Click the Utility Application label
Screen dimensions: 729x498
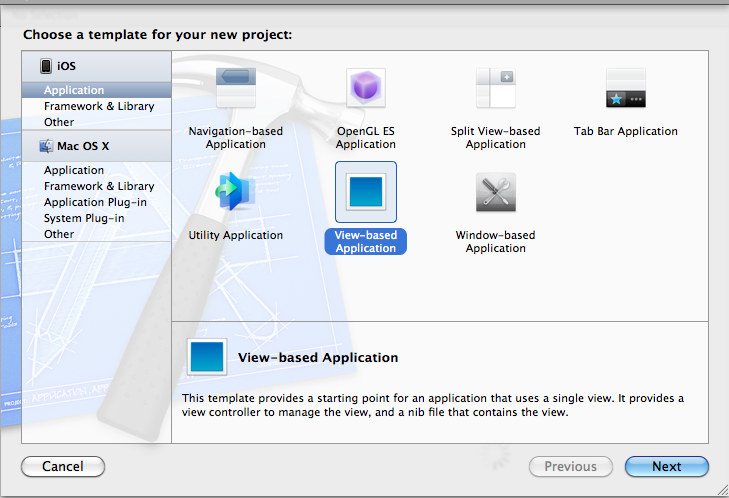point(236,235)
